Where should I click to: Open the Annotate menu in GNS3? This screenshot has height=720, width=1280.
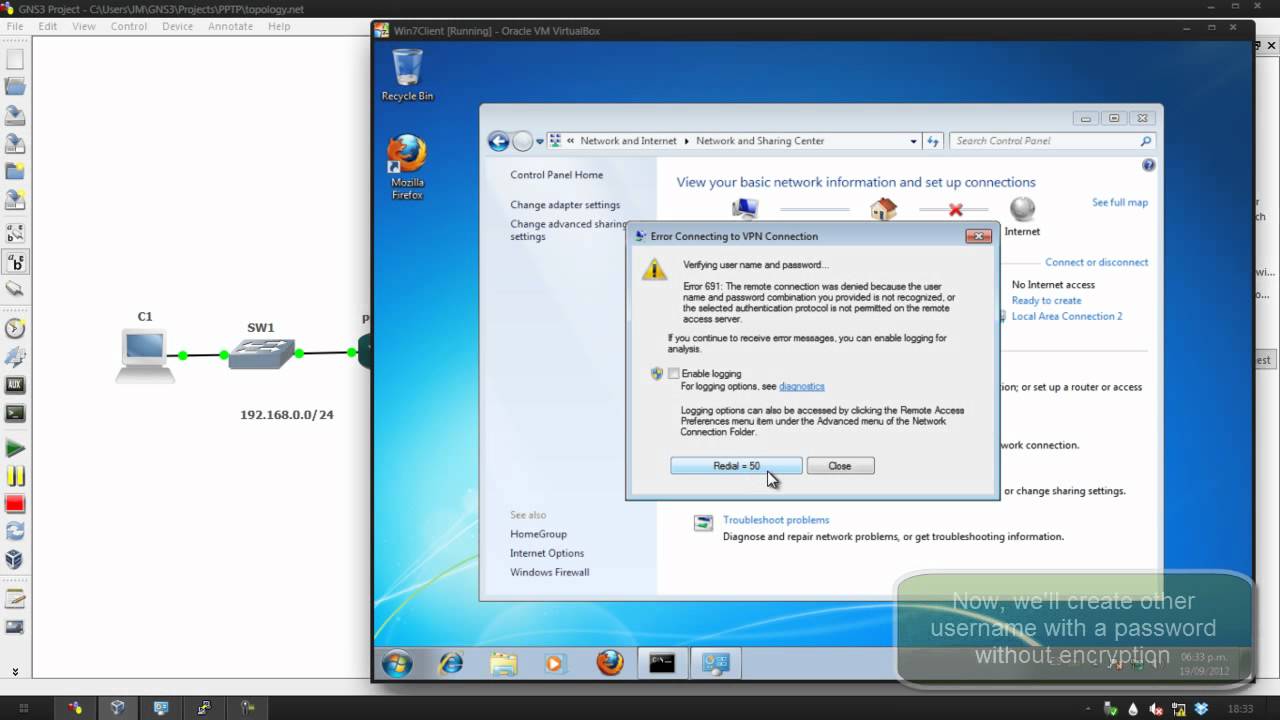click(231, 26)
